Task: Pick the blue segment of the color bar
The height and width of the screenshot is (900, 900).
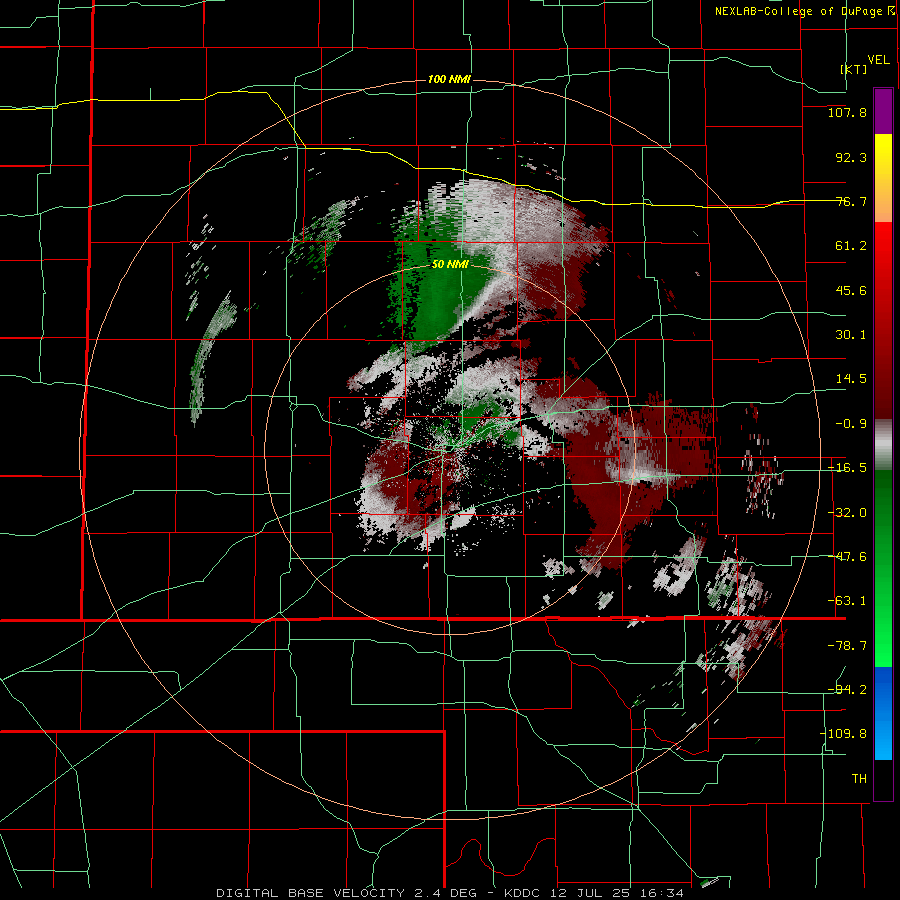Action: [x=883, y=713]
